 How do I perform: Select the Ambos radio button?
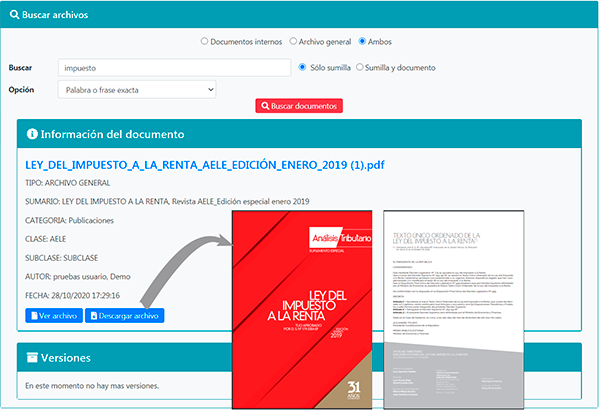tap(362, 41)
